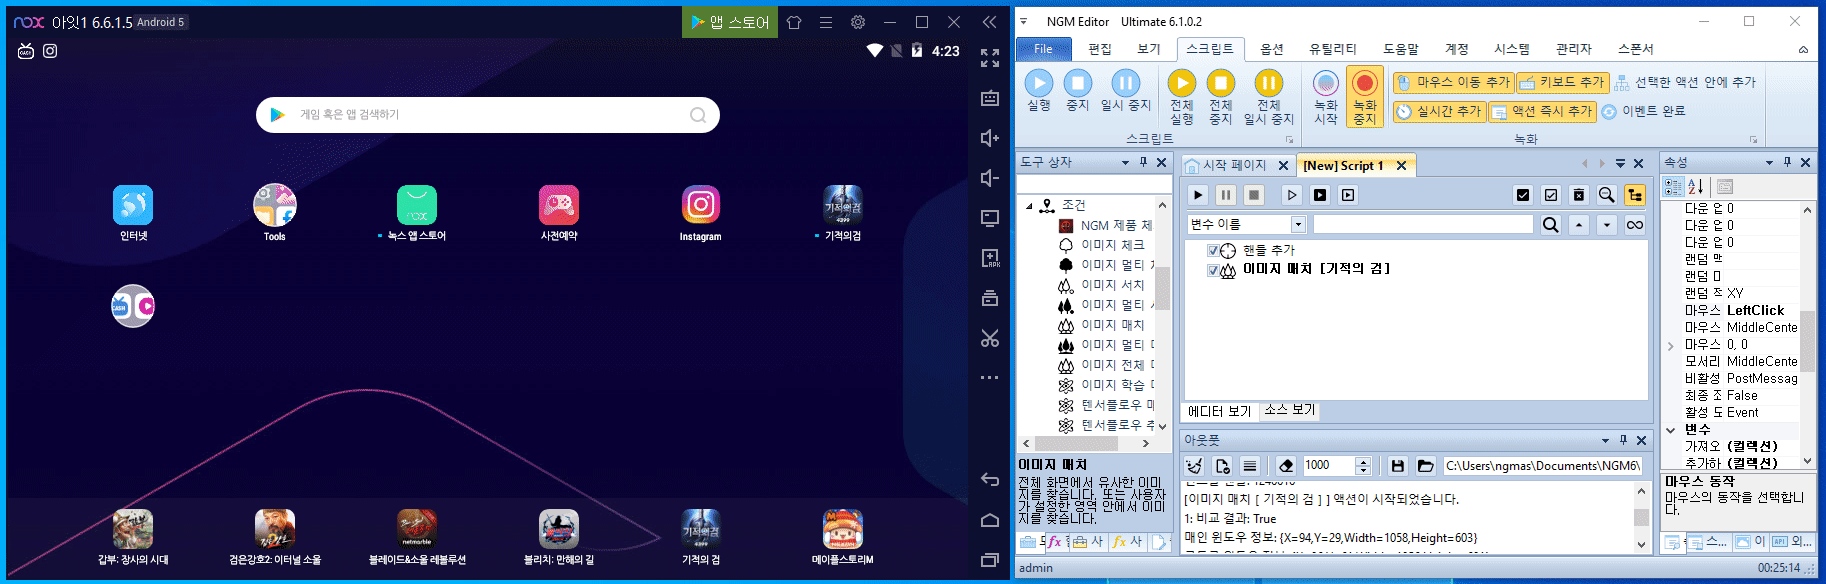
Task: Open the File menu in NGM Editor
Action: click(x=1043, y=49)
